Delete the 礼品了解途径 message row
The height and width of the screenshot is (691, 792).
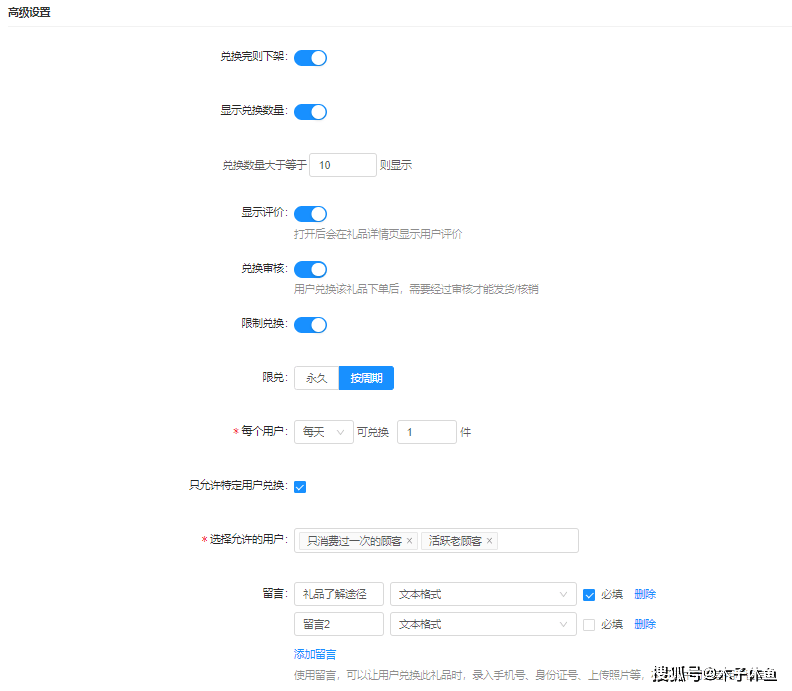pos(645,594)
